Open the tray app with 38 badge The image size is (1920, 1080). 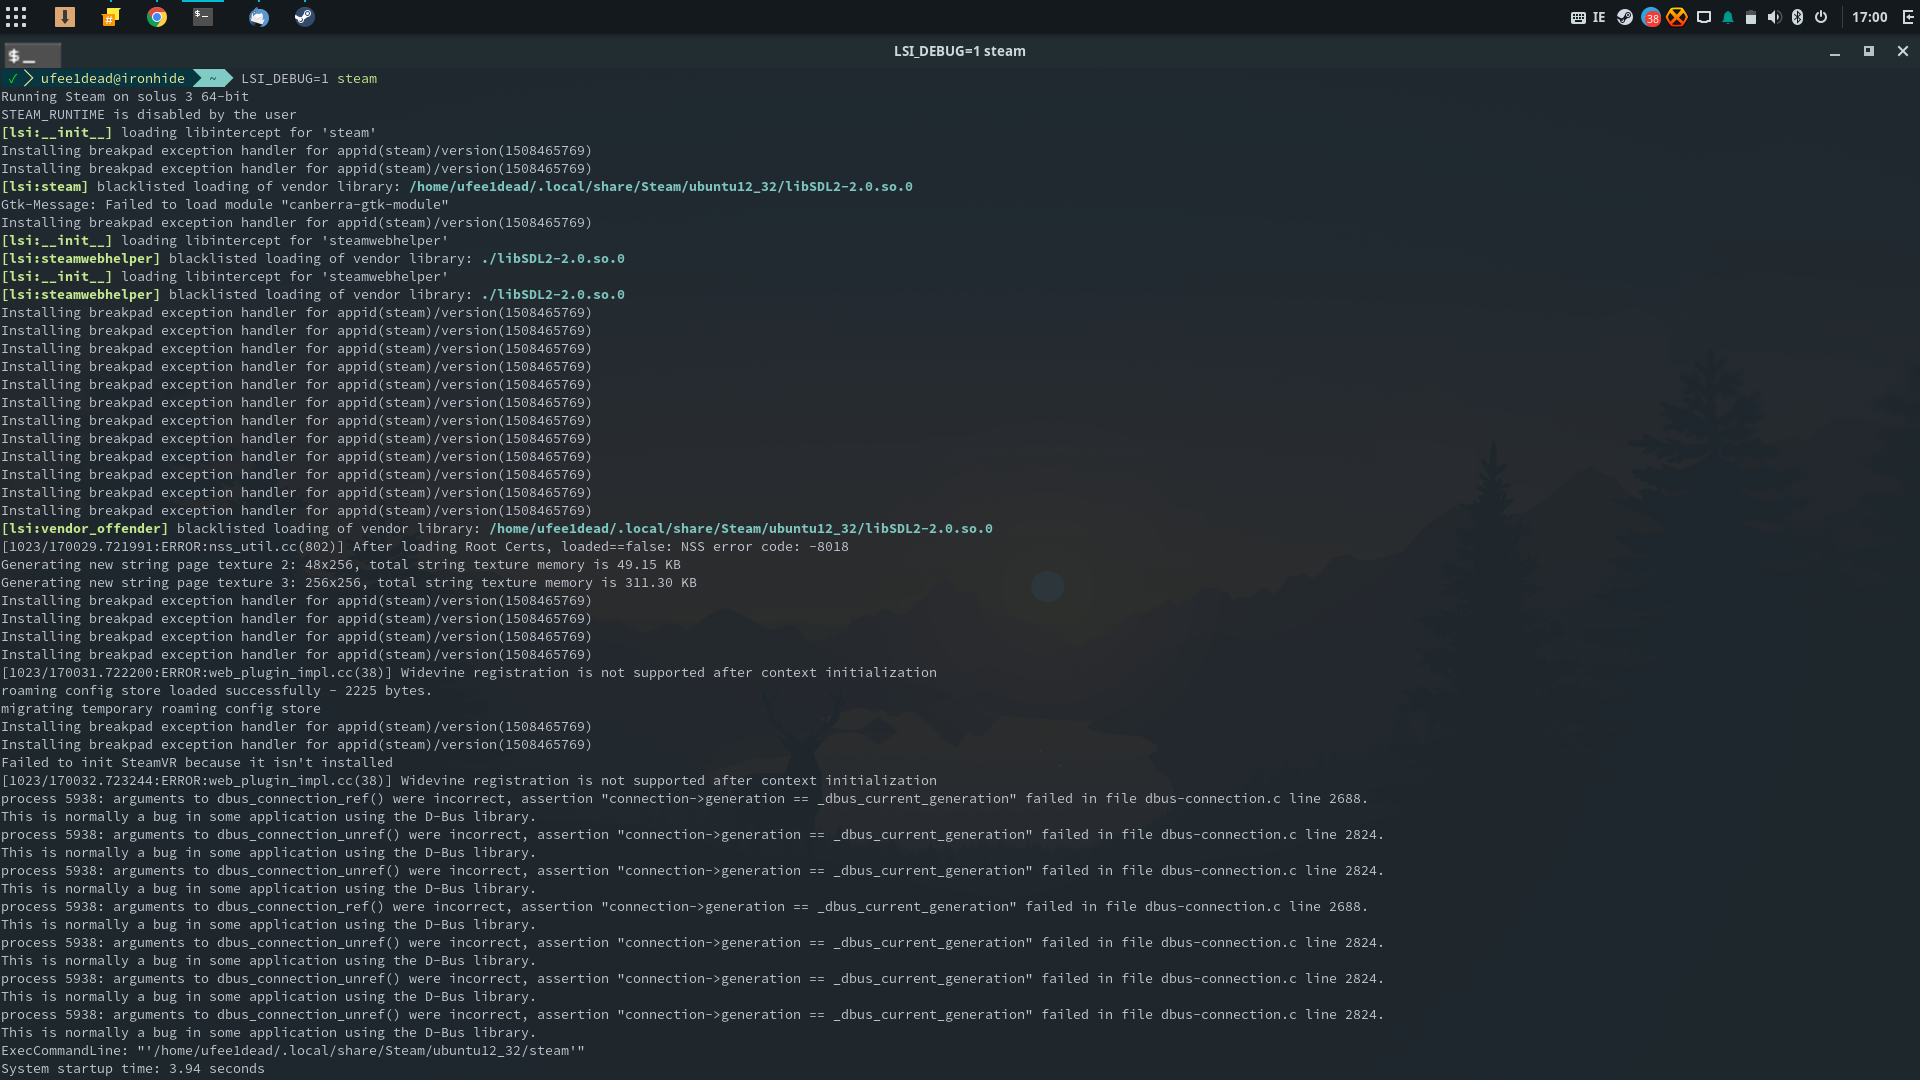click(x=1651, y=17)
